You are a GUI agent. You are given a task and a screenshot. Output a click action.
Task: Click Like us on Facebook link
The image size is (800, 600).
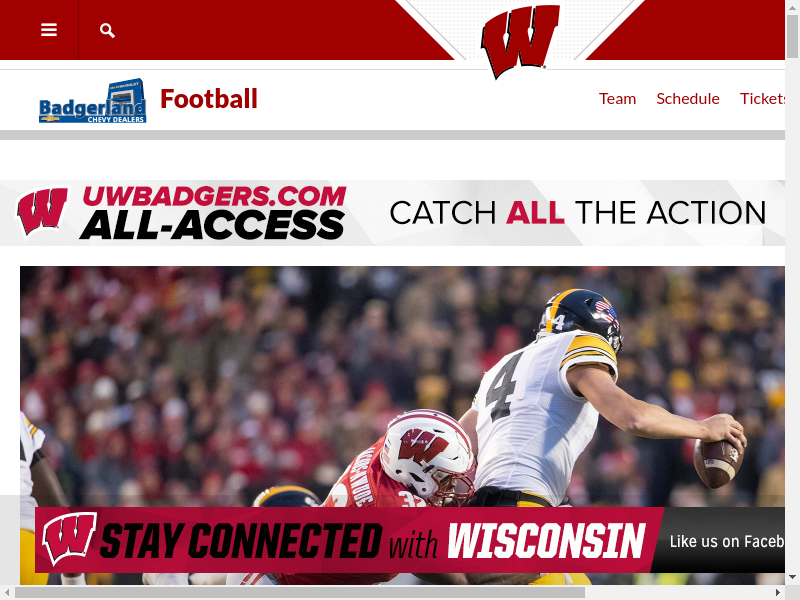click(727, 541)
